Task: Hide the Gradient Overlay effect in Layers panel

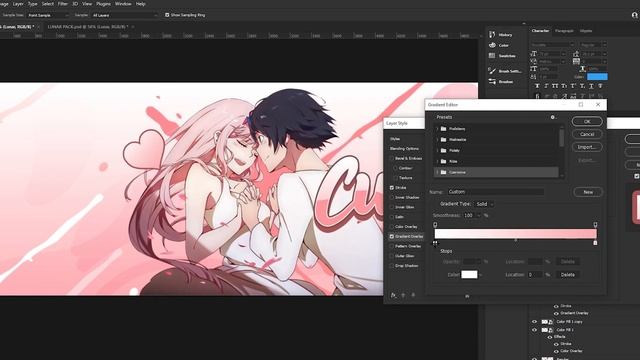Action: 556,313
